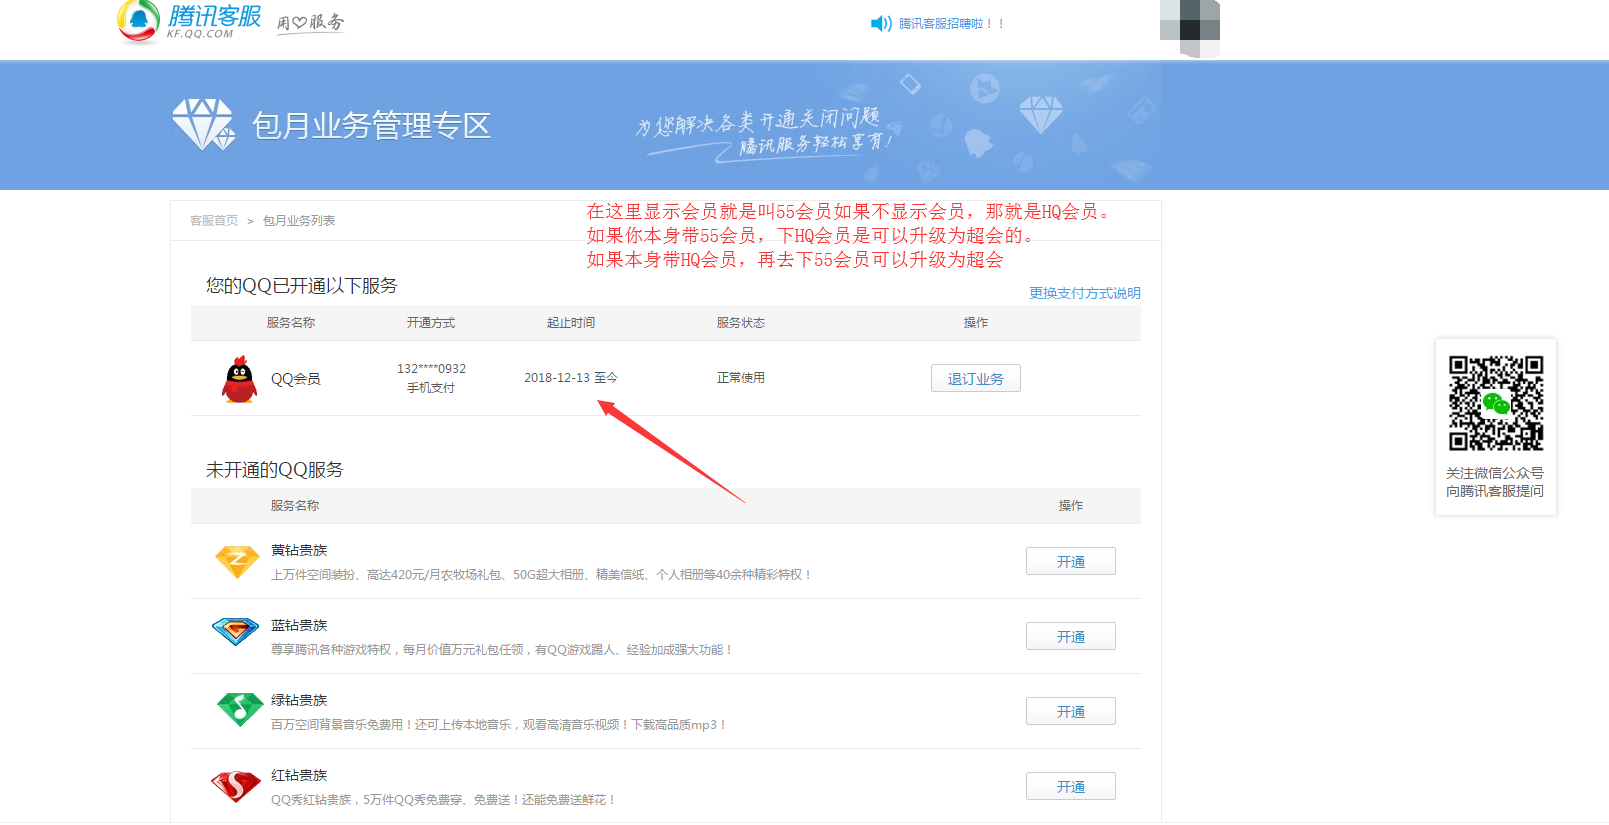The image size is (1609, 825).
Task: Click 开通 button for 黄钻贵族
Action: click(1071, 561)
